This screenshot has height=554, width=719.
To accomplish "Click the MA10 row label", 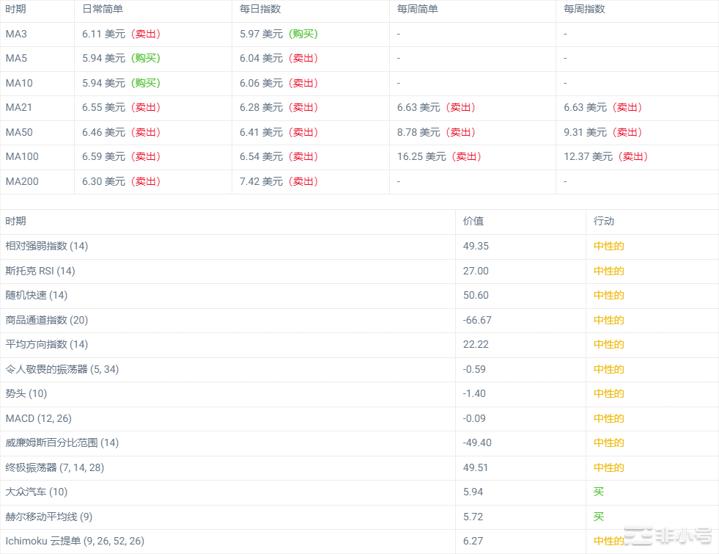I will (x=19, y=83).
